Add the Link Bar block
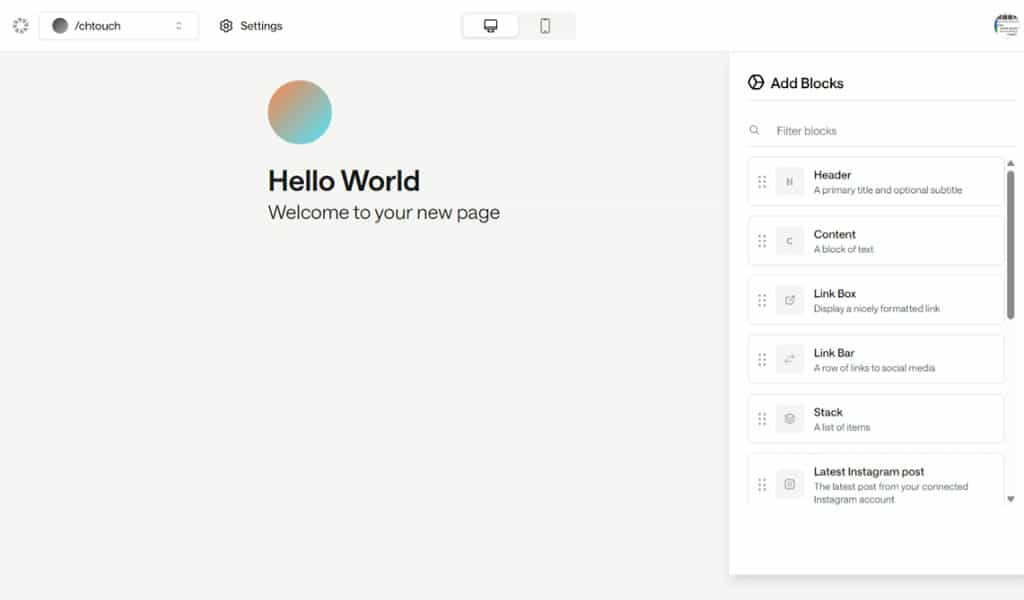The height and width of the screenshot is (600, 1024). [875, 360]
